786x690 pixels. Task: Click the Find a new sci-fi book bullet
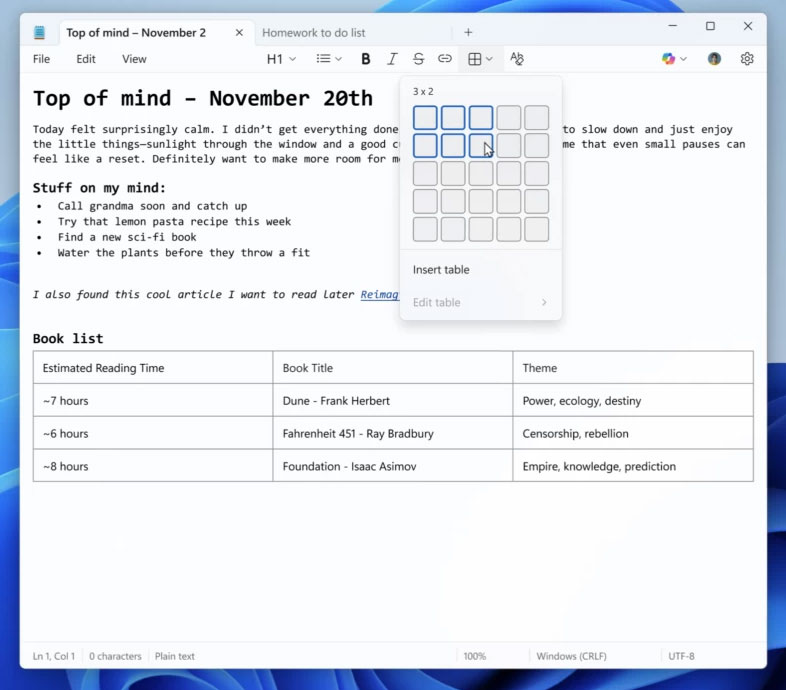point(127,237)
